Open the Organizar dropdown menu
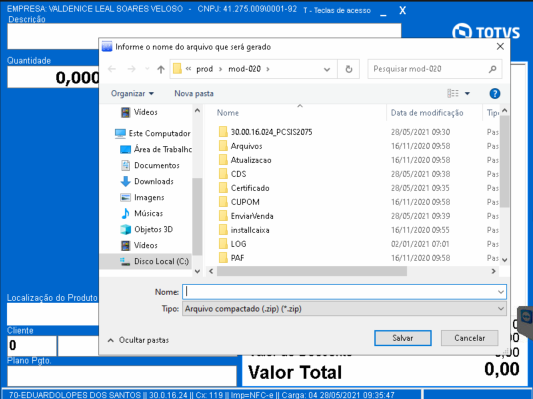This screenshot has width=533, height=399. coord(132,93)
